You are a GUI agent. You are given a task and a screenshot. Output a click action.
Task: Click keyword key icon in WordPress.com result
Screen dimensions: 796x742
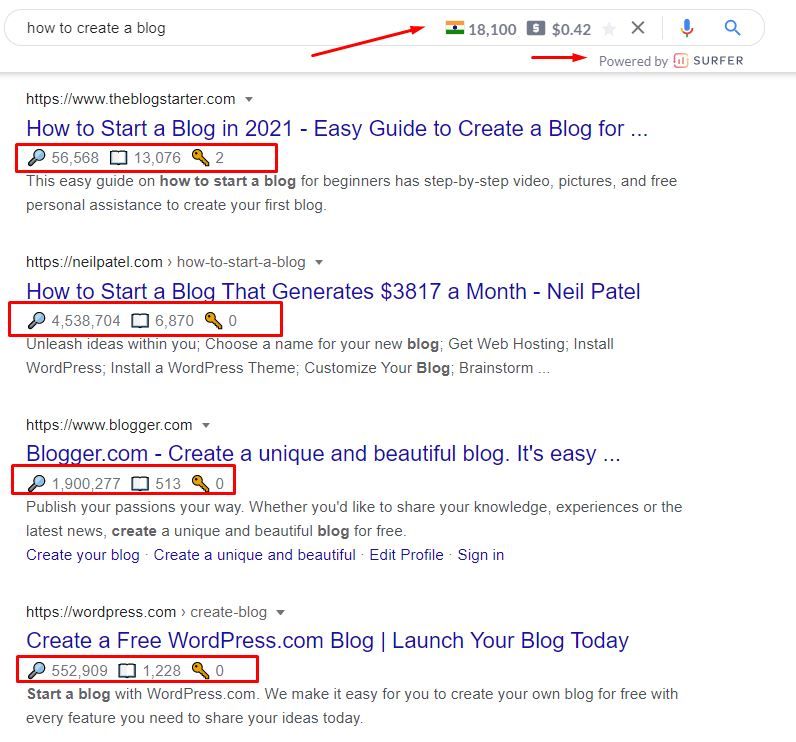tap(201, 671)
